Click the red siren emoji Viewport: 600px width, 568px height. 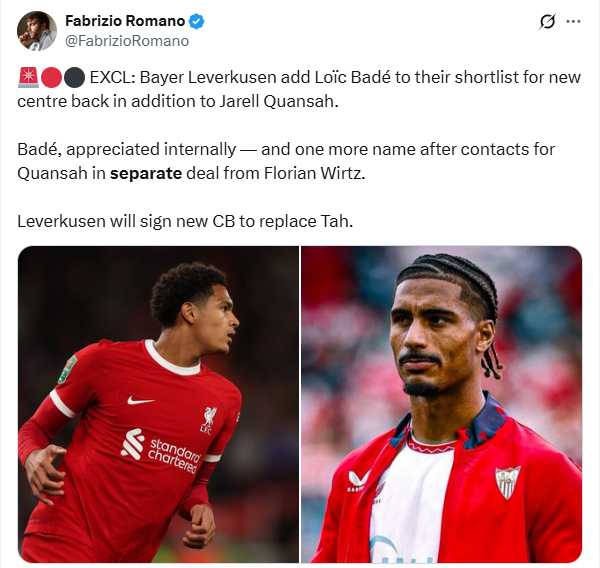coord(28,77)
